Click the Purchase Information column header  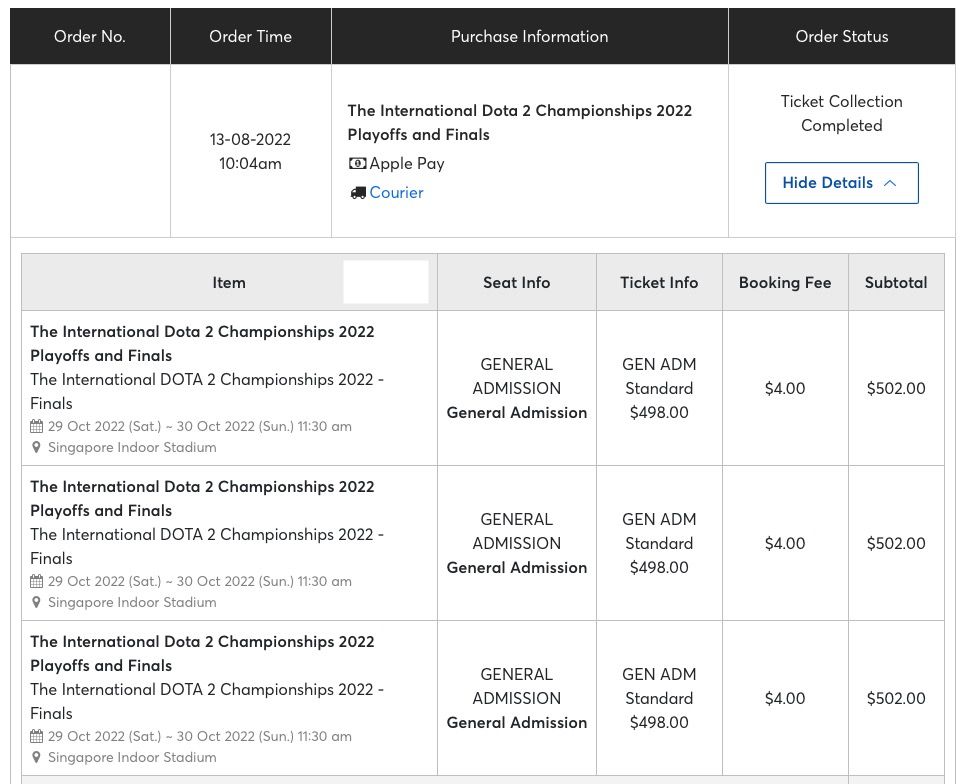coord(529,36)
